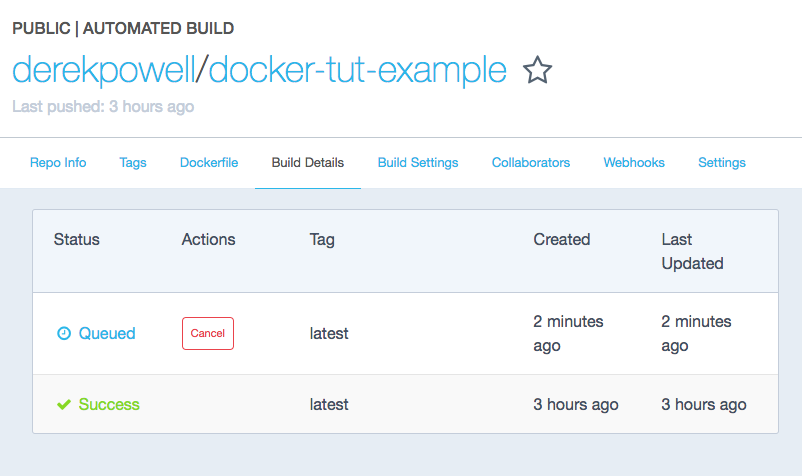The image size is (802, 476).
Task: Open the Queued build details link
Action: [x=107, y=333]
